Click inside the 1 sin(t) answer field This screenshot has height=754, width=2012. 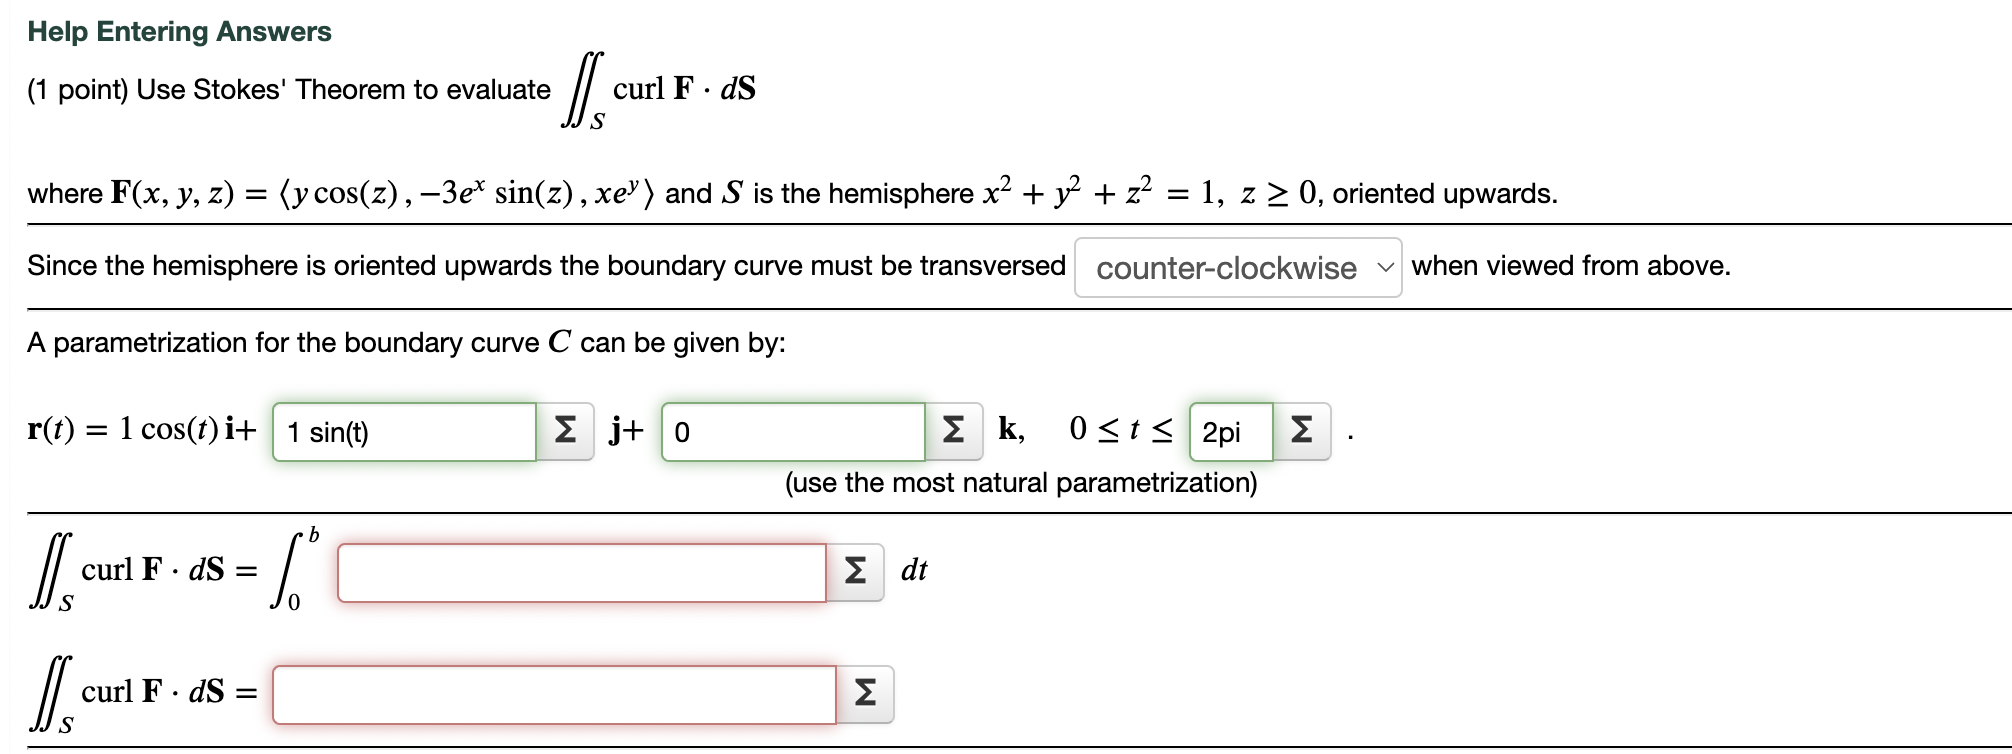pyautogui.click(x=405, y=431)
